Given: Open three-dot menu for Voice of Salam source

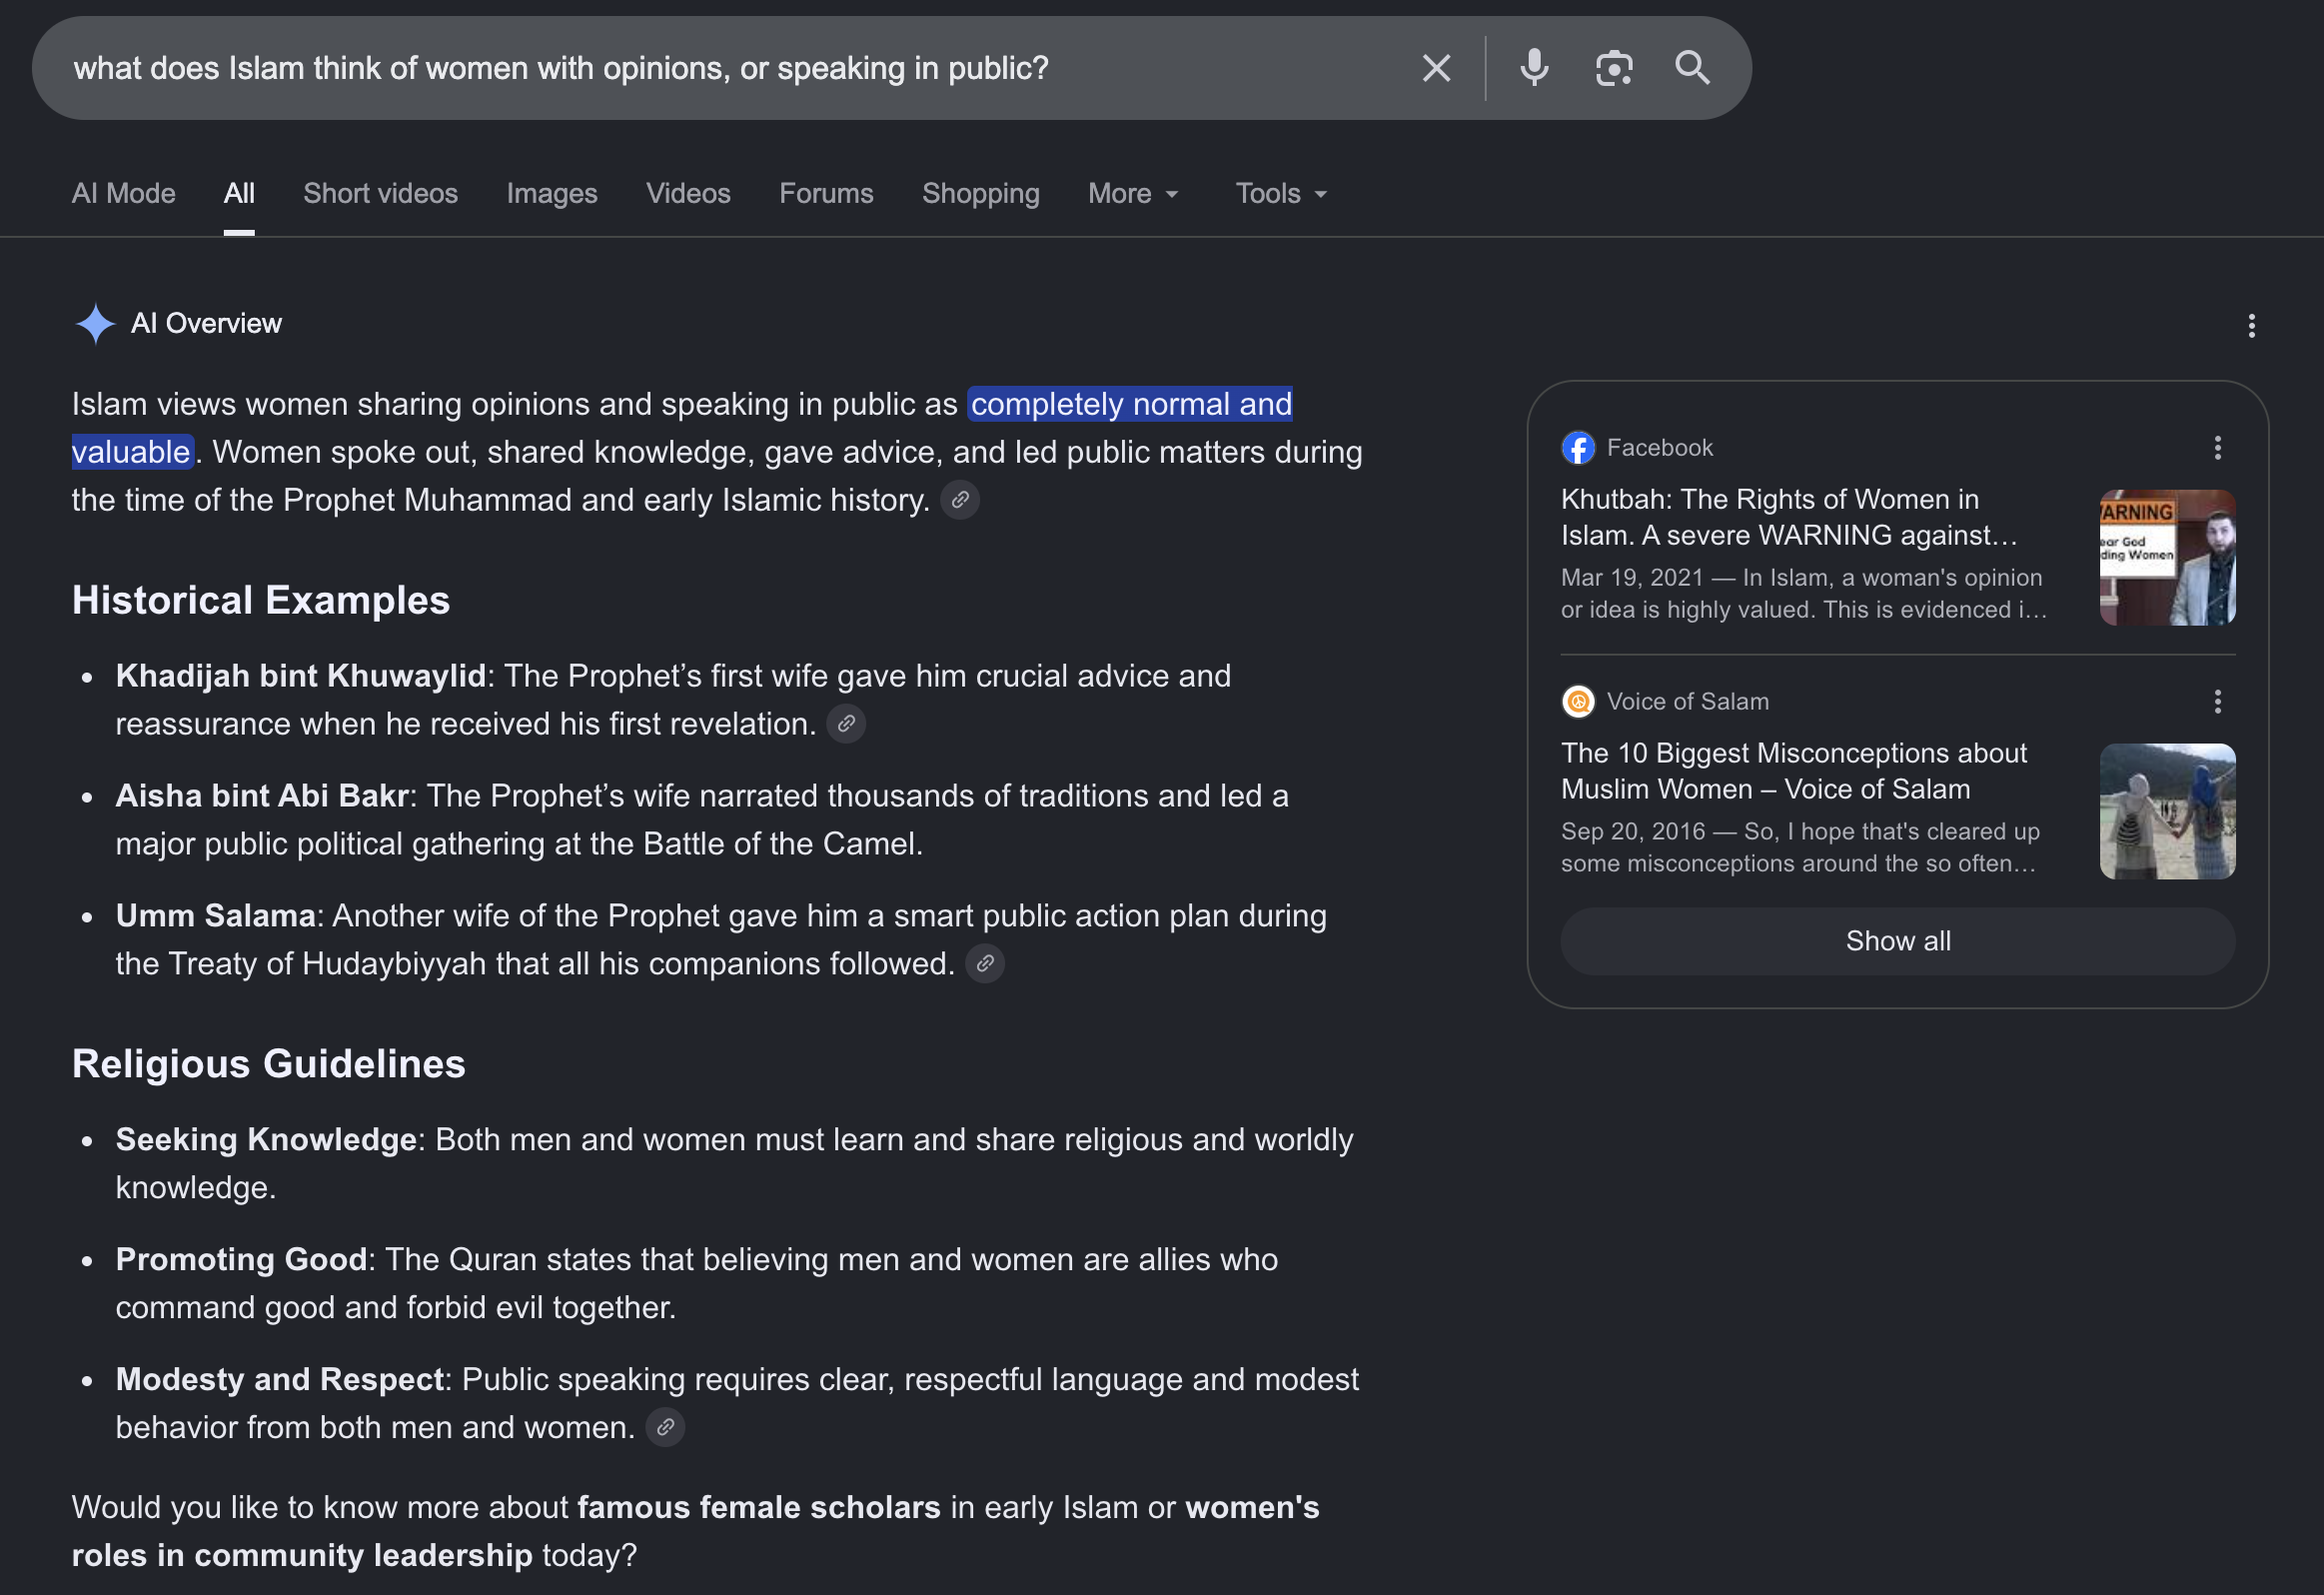Looking at the screenshot, I should click(2217, 702).
